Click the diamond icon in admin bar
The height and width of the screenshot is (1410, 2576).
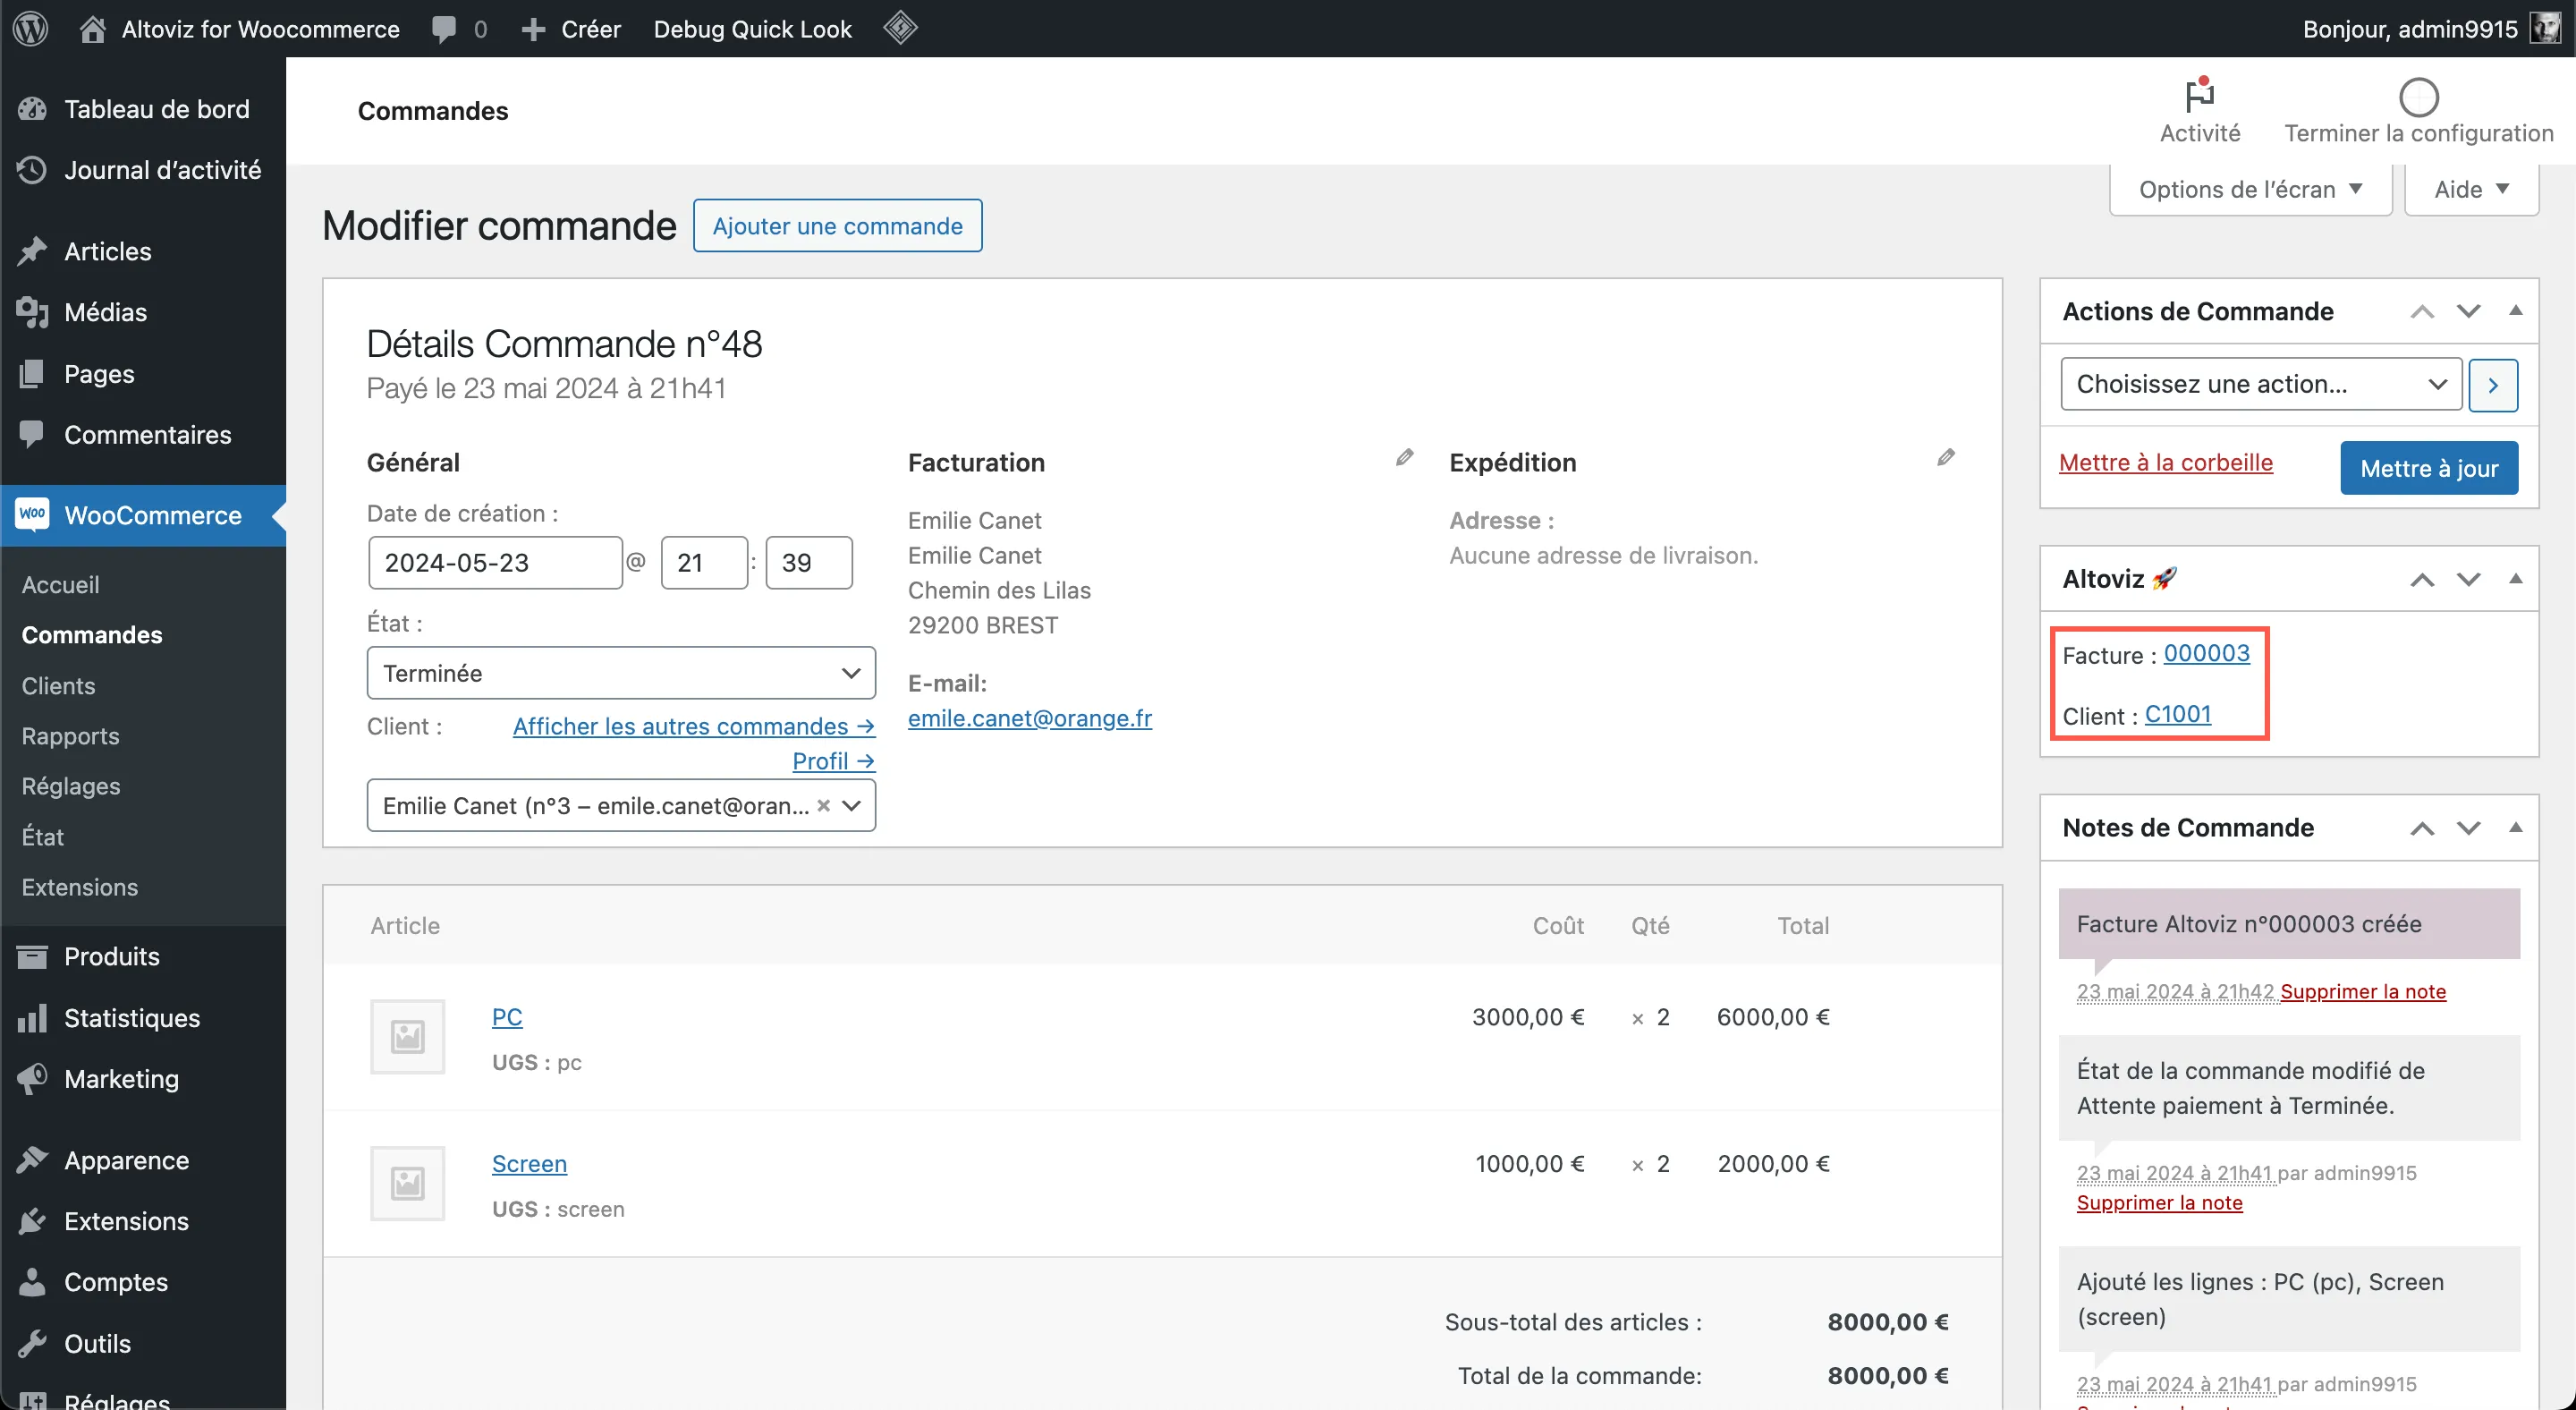pos(900,27)
